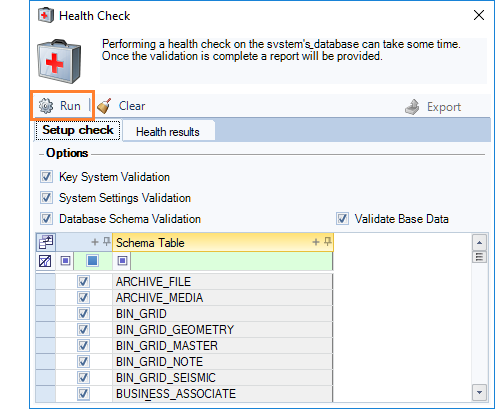
Task: Click the checkbox column filter condition icon
Action: pos(65,261)
